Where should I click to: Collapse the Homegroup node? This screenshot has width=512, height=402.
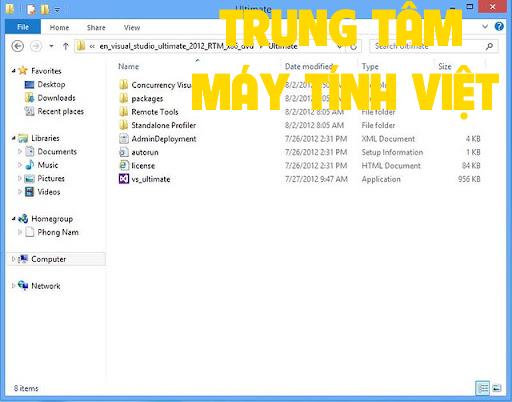click(x=13, y=219)
